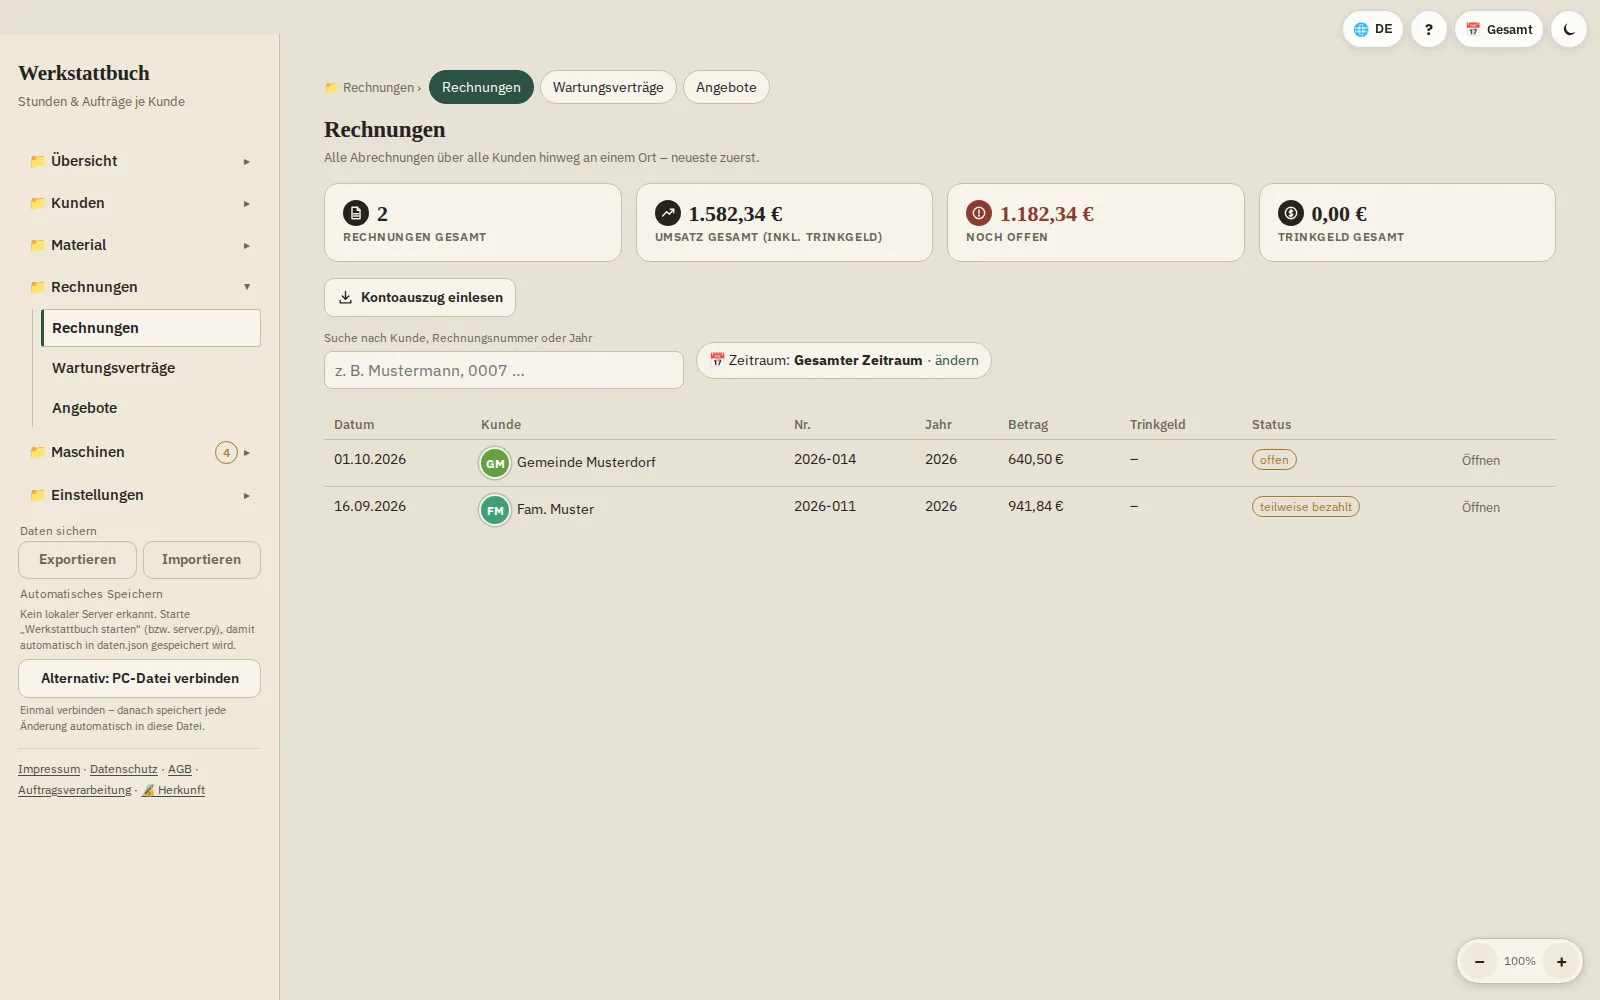Click the coin icon in Trinkgeld Gesamt card

tap(1291, 213)
